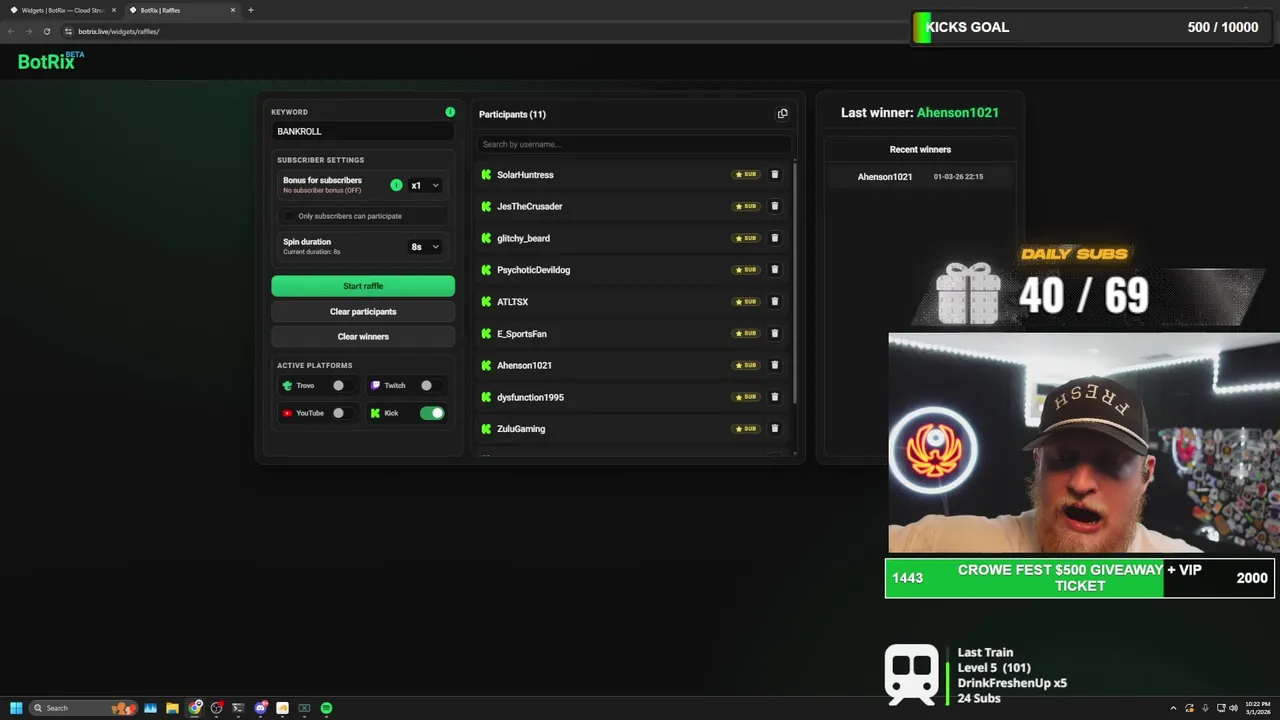The image size is (1280, 720).
Task: Click participant name ZuluGaming
Action: [521, 429]
